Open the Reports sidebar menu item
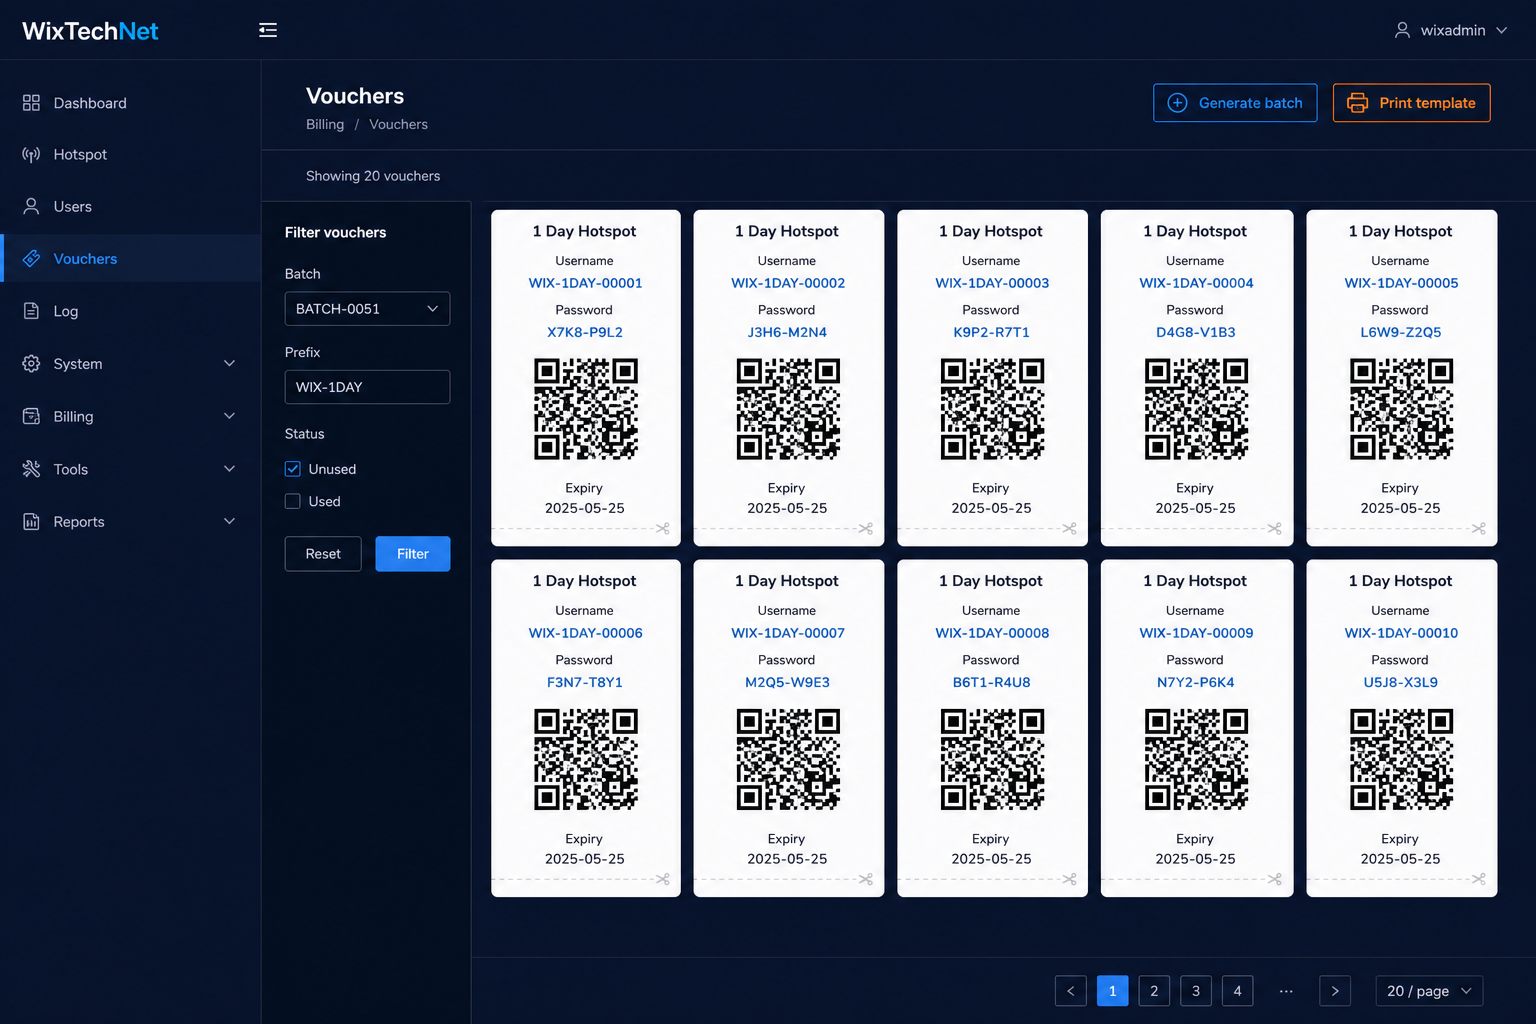This screenshot has width=1536, height=1024. point(130,522)
